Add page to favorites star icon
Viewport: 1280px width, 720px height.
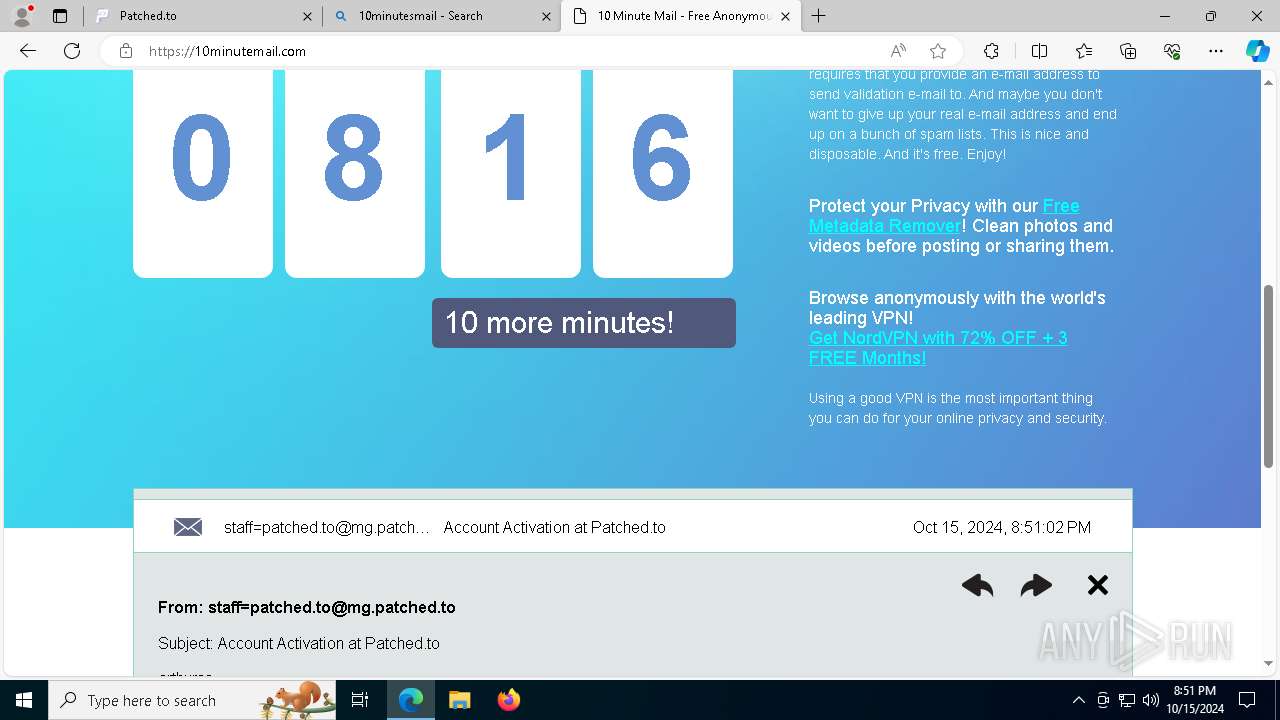(x=938, y=51)
